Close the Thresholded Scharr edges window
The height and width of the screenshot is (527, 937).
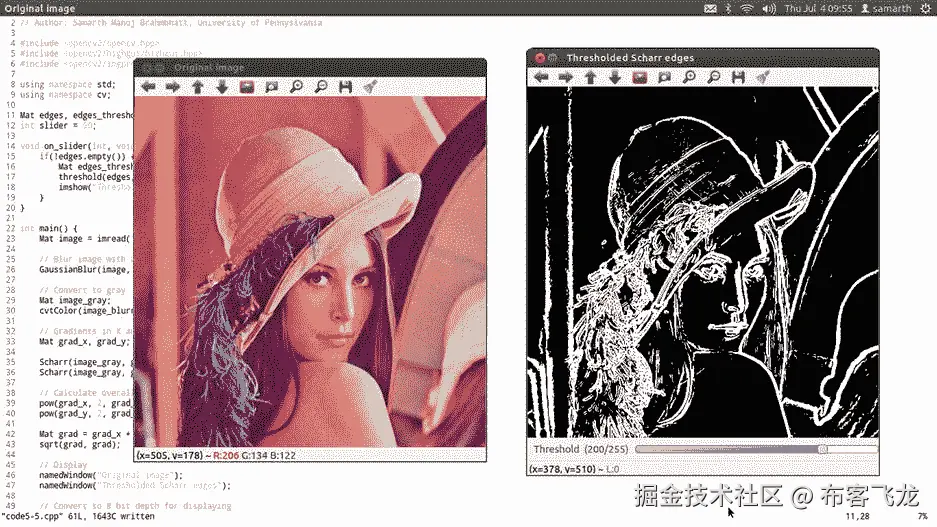point(540,57)
